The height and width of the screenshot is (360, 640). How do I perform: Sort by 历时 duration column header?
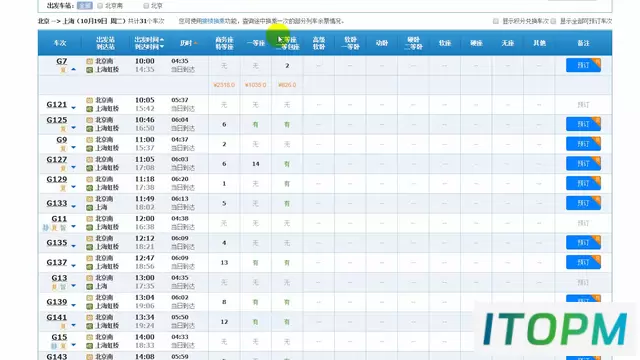coord(189,43)
